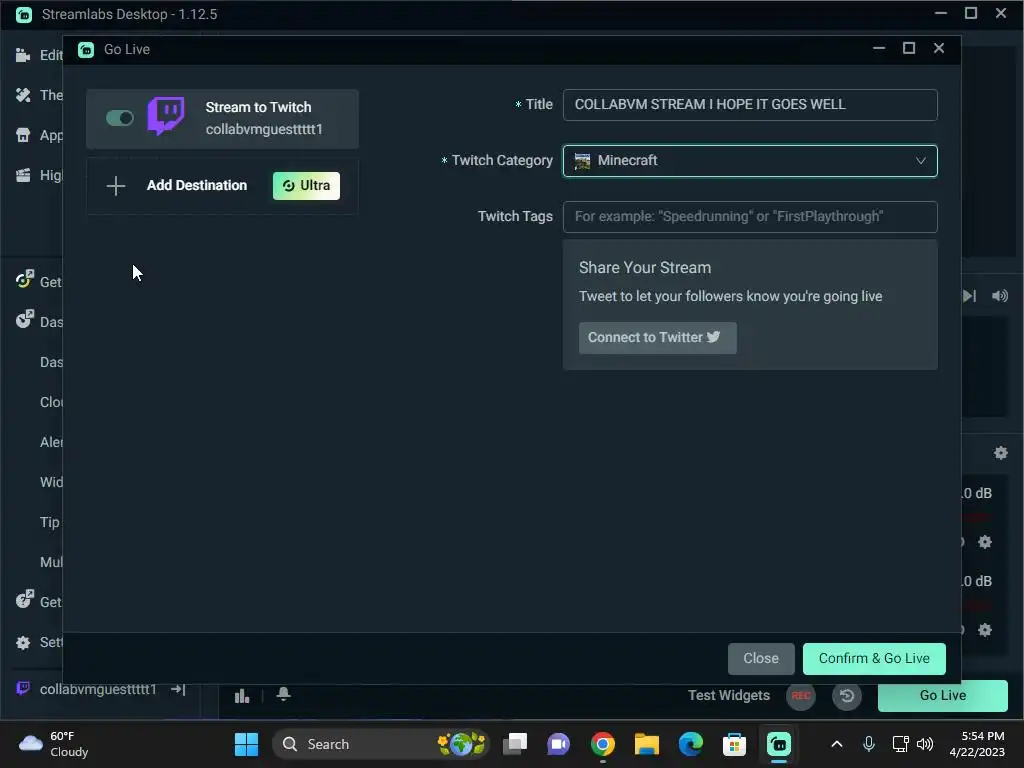
Task: Click the skip-forward playback icon
Action: 970,296
